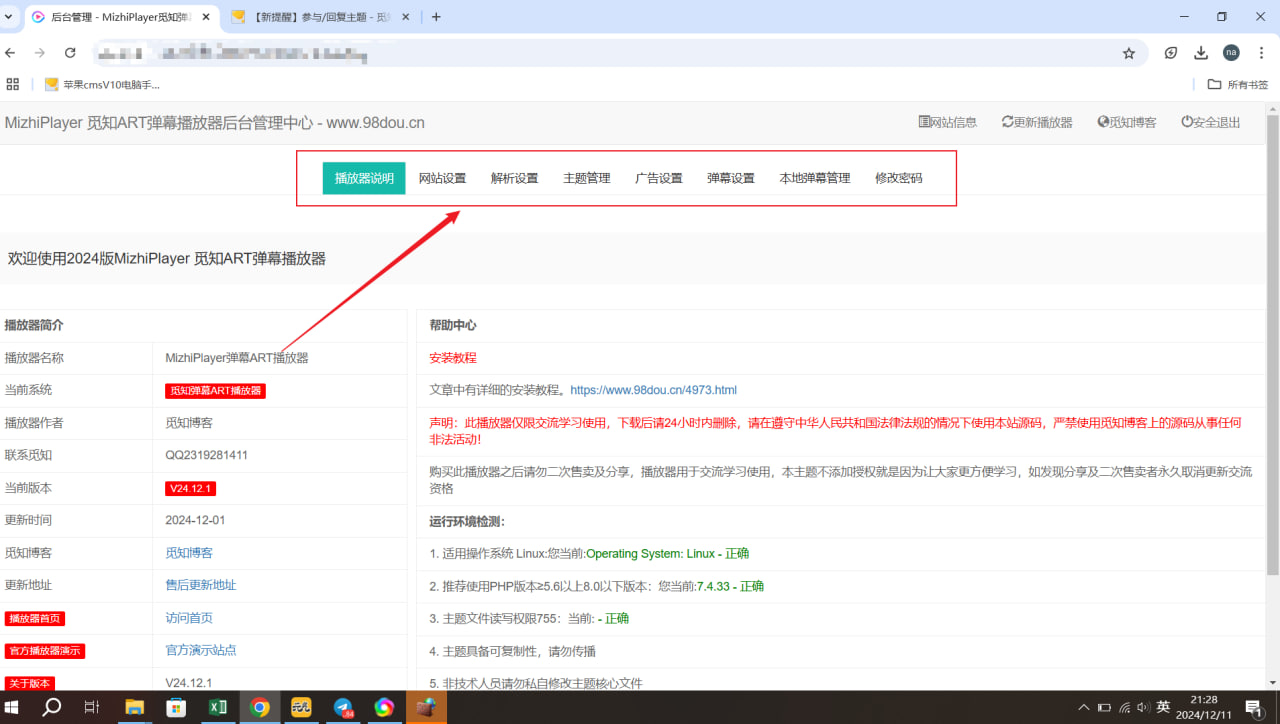
Task: Click QQ2319281411 contact text
Action: (x=206, y=455)
